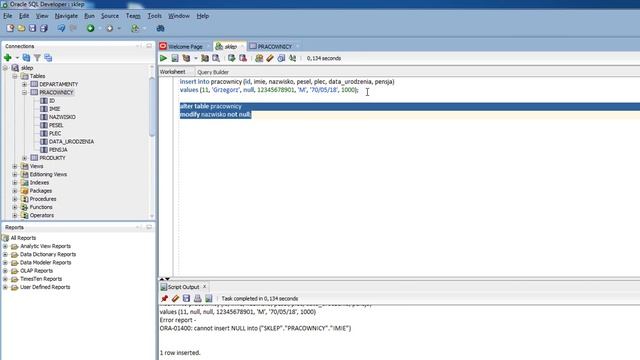Click the Refresh connections icon
This screenshot has height=360, width=640.
(x=26, y=58)
